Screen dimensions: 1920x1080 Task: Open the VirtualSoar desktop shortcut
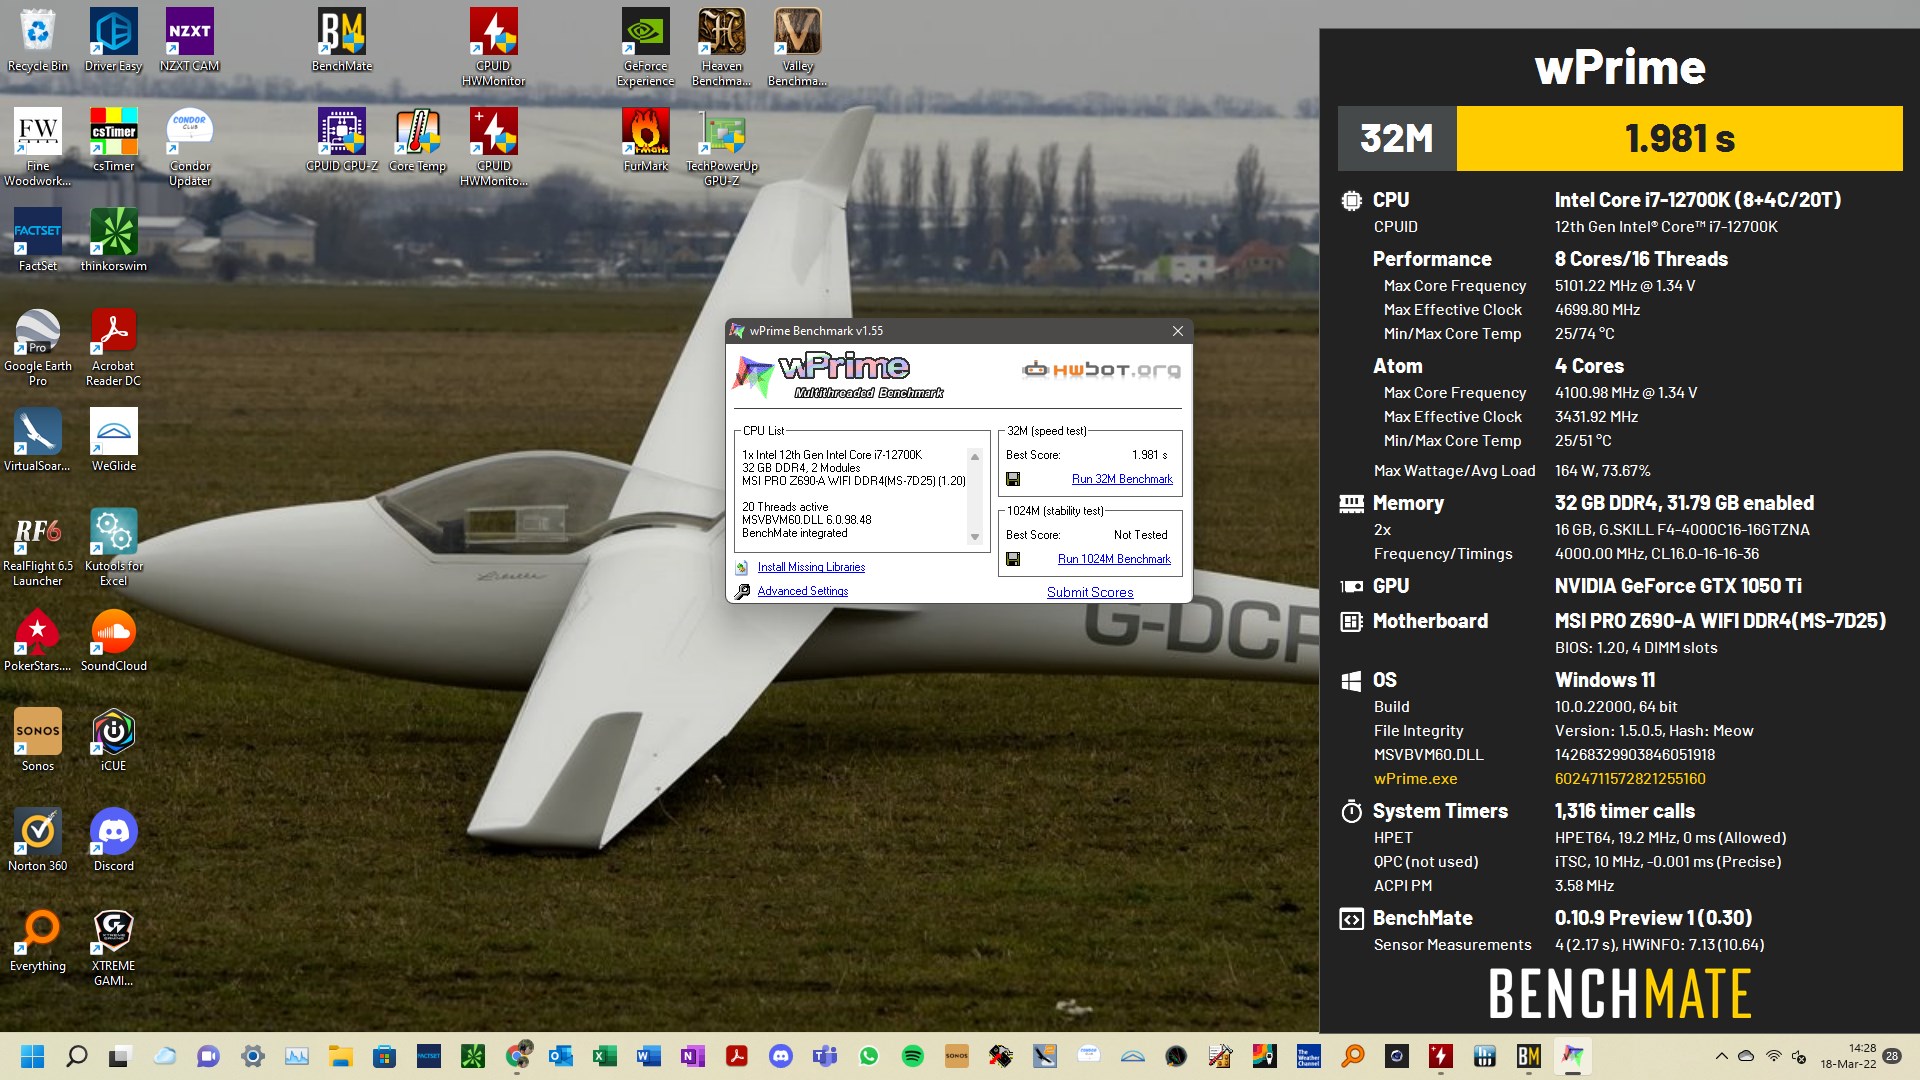tap(38, 440)
